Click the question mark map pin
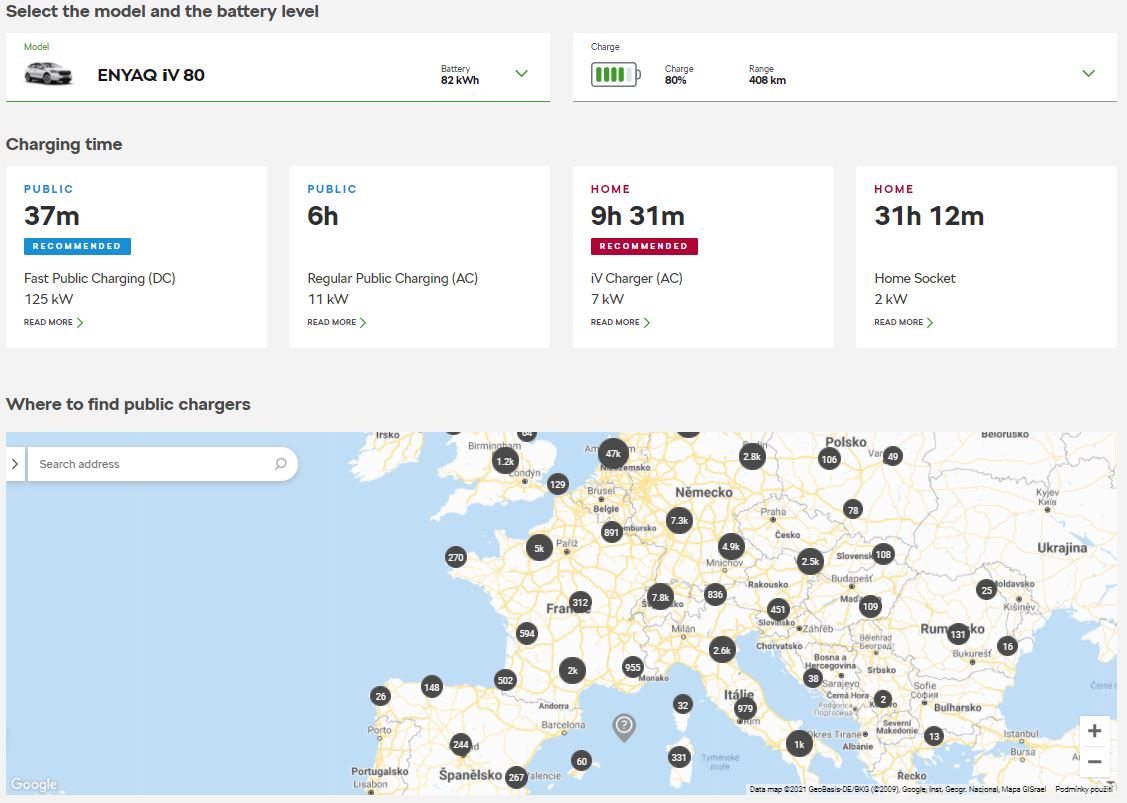The width and height of the screenshot is (1127, 803). [624, 727]
